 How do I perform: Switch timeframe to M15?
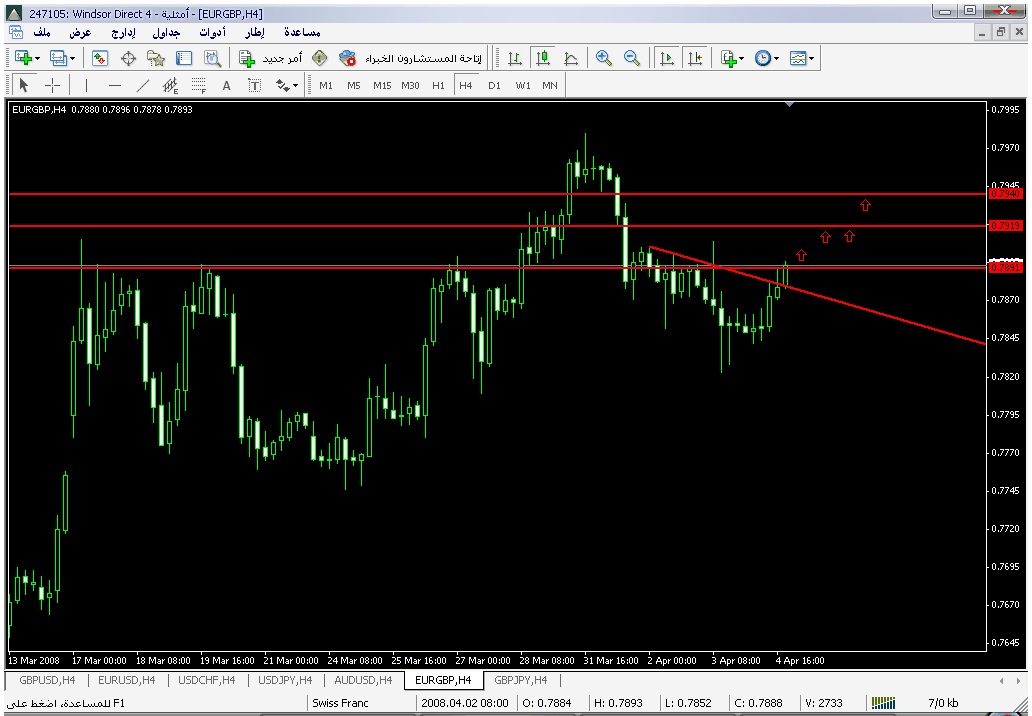[x=382, y=86]
